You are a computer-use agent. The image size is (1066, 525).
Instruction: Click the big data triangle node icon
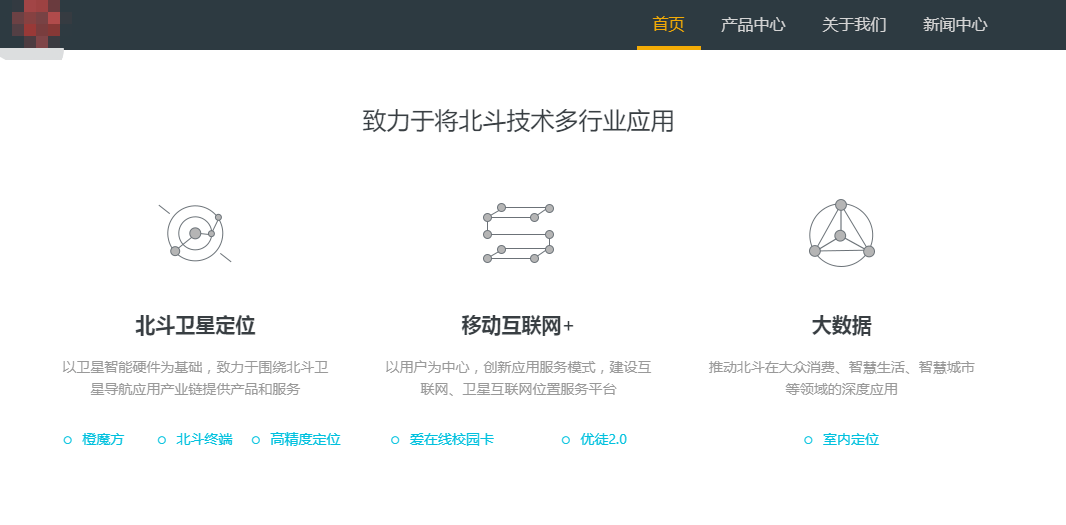[841, 234]
